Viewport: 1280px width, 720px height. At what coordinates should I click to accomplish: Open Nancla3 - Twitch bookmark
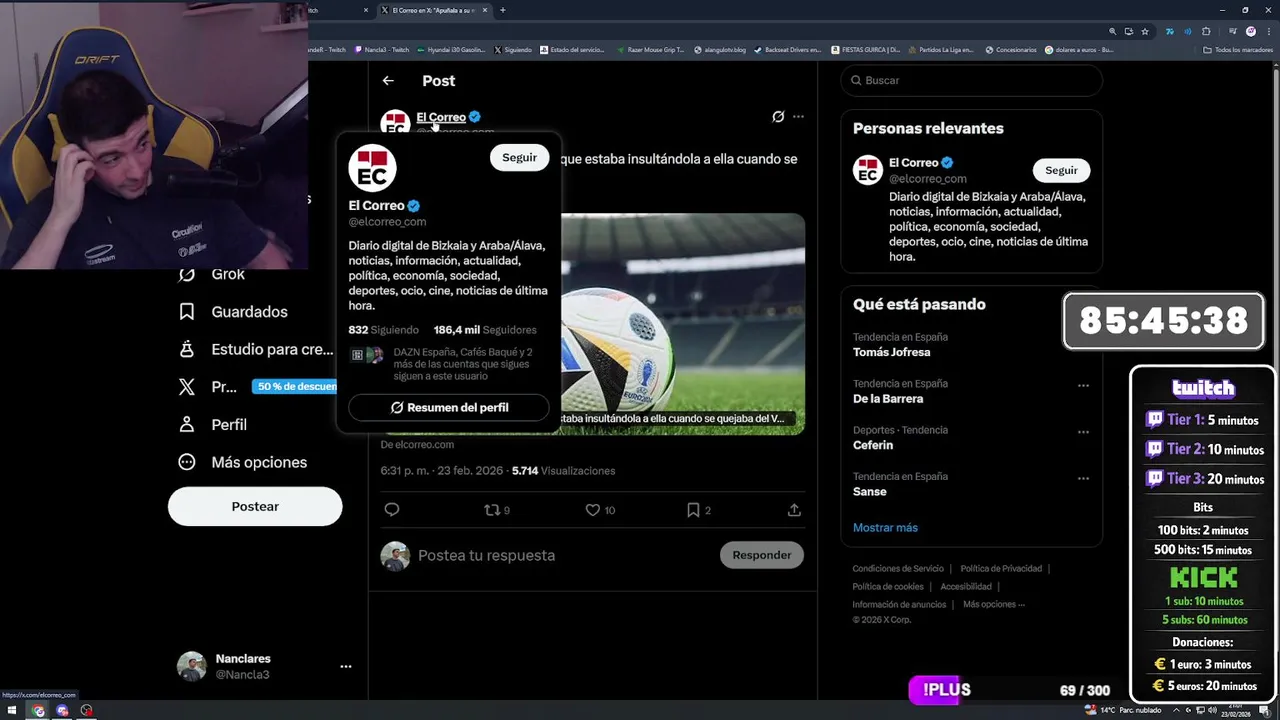381,49
